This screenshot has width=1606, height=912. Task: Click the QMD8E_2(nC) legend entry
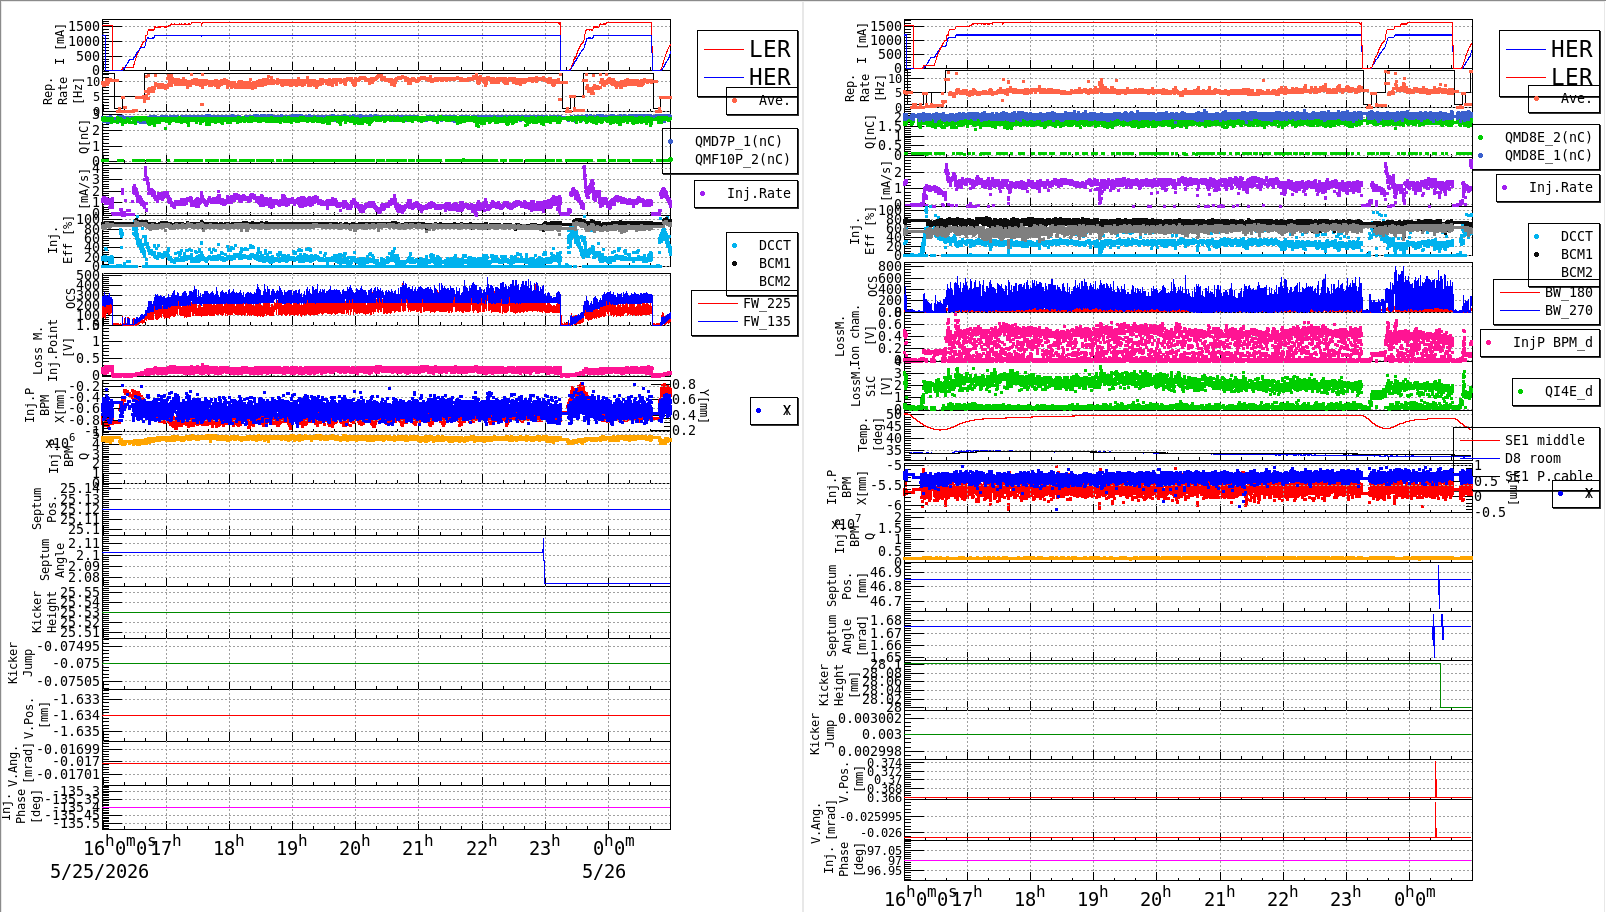pos(1548,137)
